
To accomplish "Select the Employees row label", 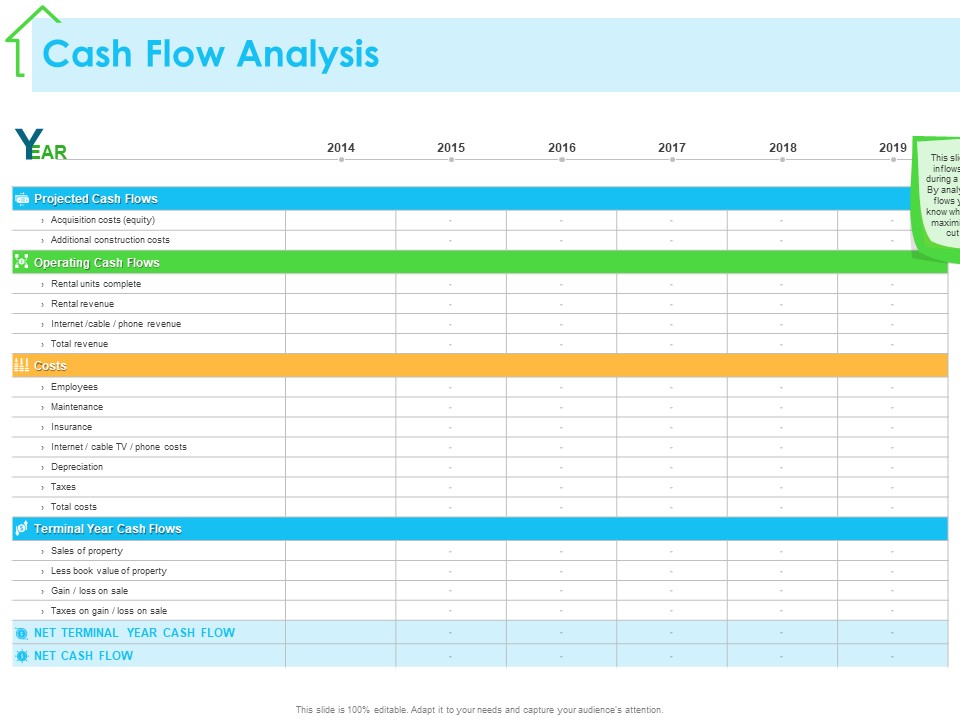I will [x=74, y=387].
